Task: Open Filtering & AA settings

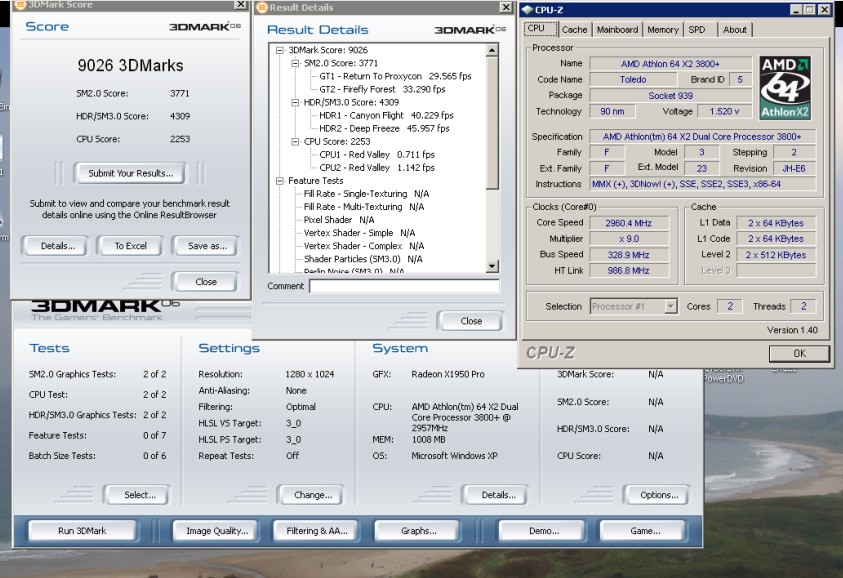Action: [317, 531]
